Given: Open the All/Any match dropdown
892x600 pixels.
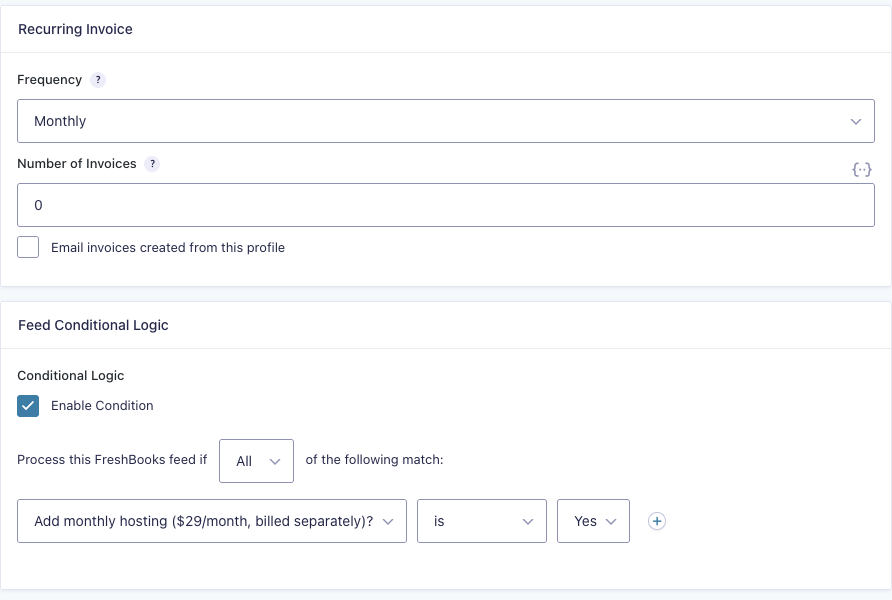Looking at the screenshot, I should pyautogui.click(x=256, y=461).
